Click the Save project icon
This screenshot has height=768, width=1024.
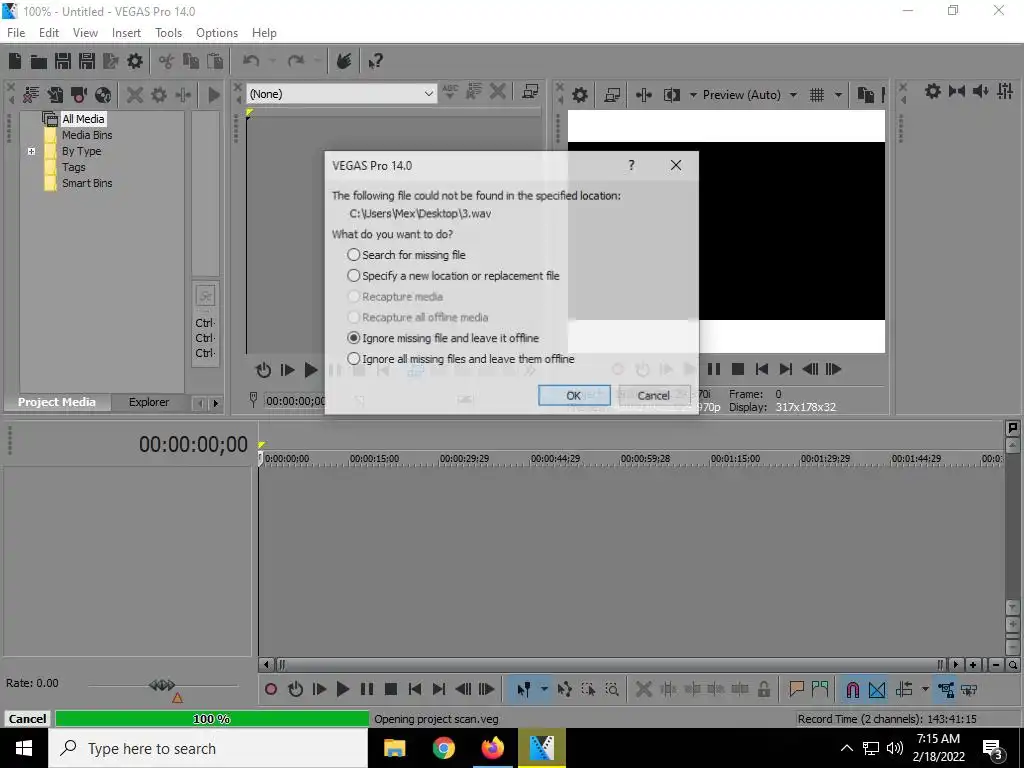[63, 61]
